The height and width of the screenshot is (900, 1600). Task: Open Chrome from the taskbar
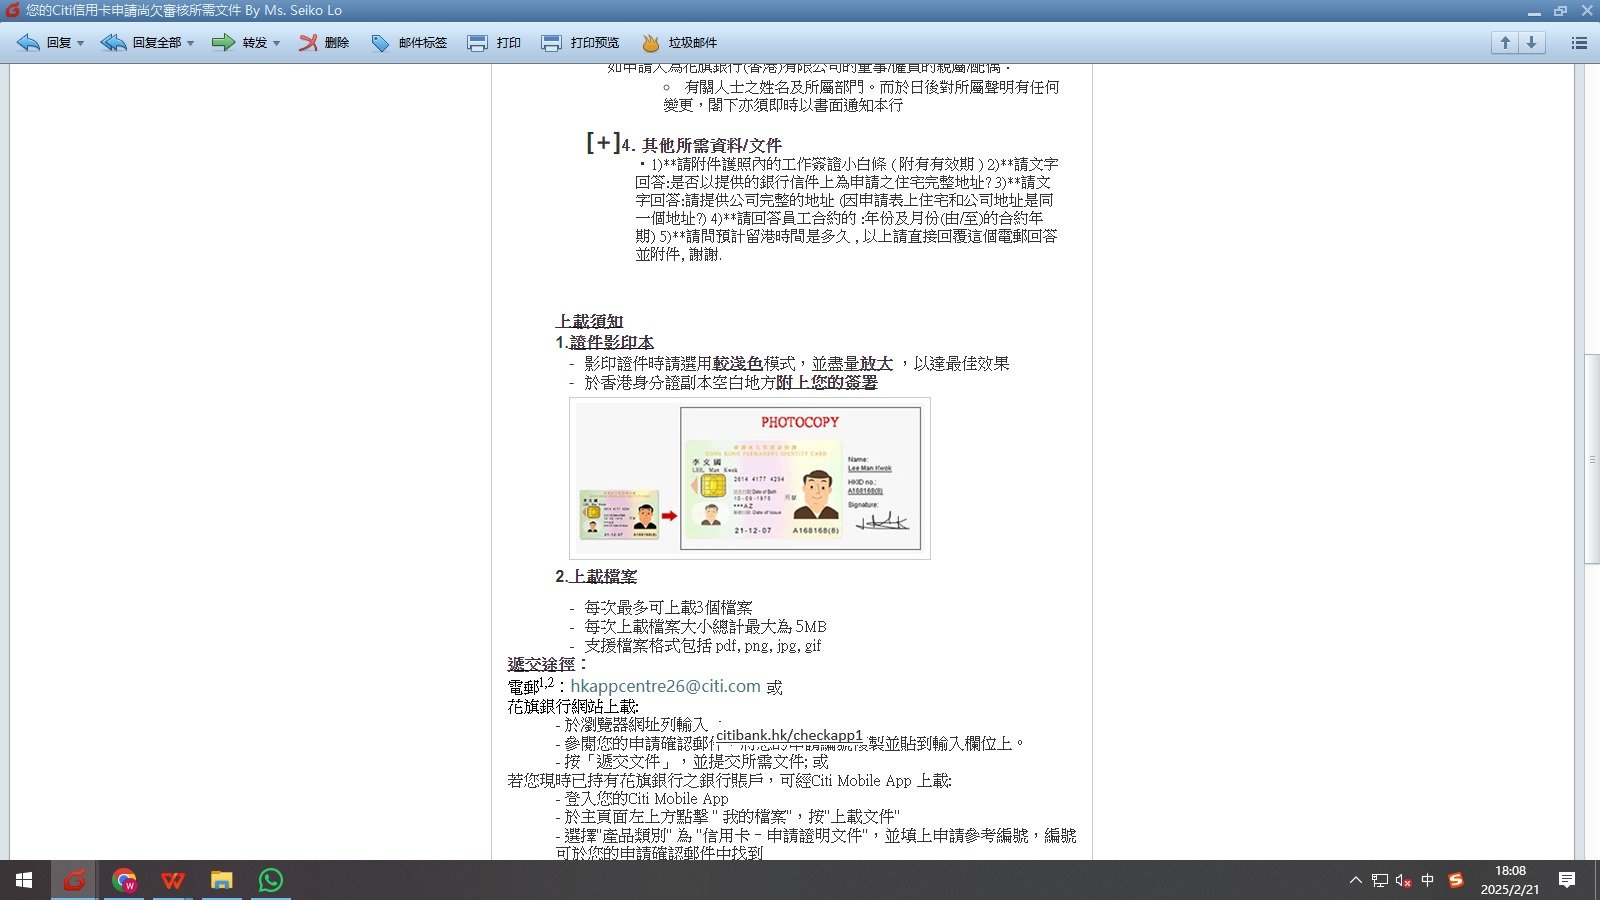click(x=124, y=880)
